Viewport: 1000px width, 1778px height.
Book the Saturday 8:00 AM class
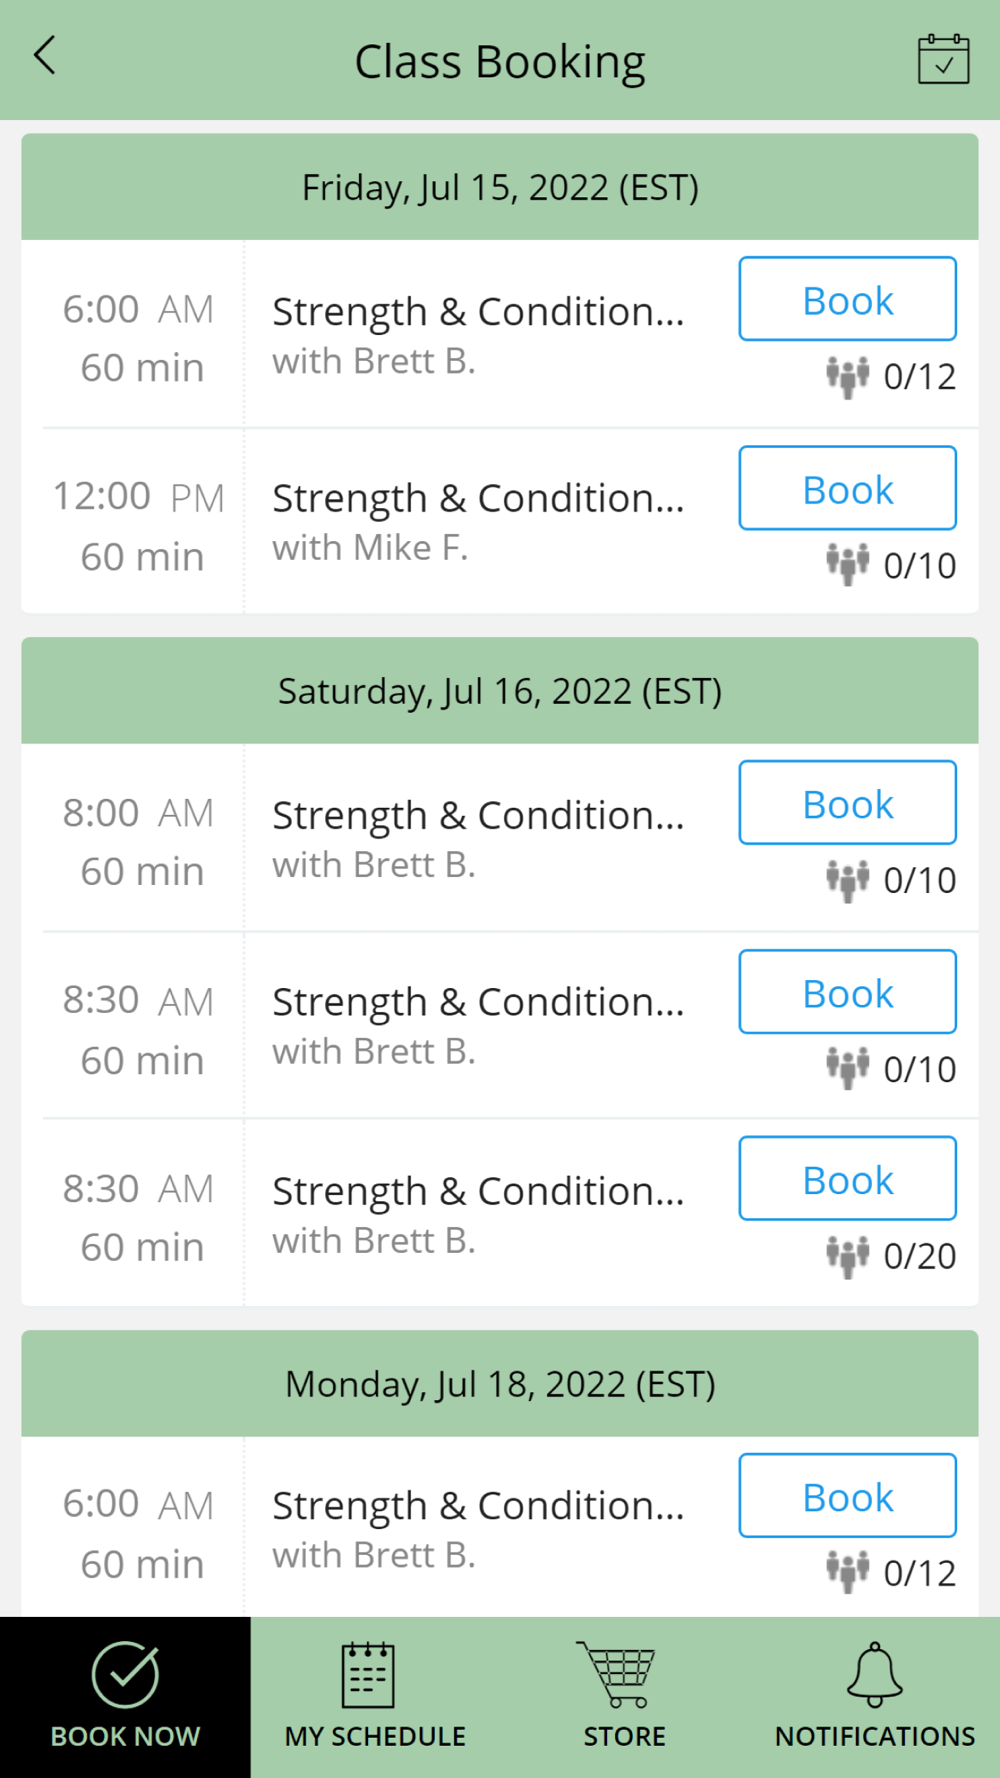point(847,803)
